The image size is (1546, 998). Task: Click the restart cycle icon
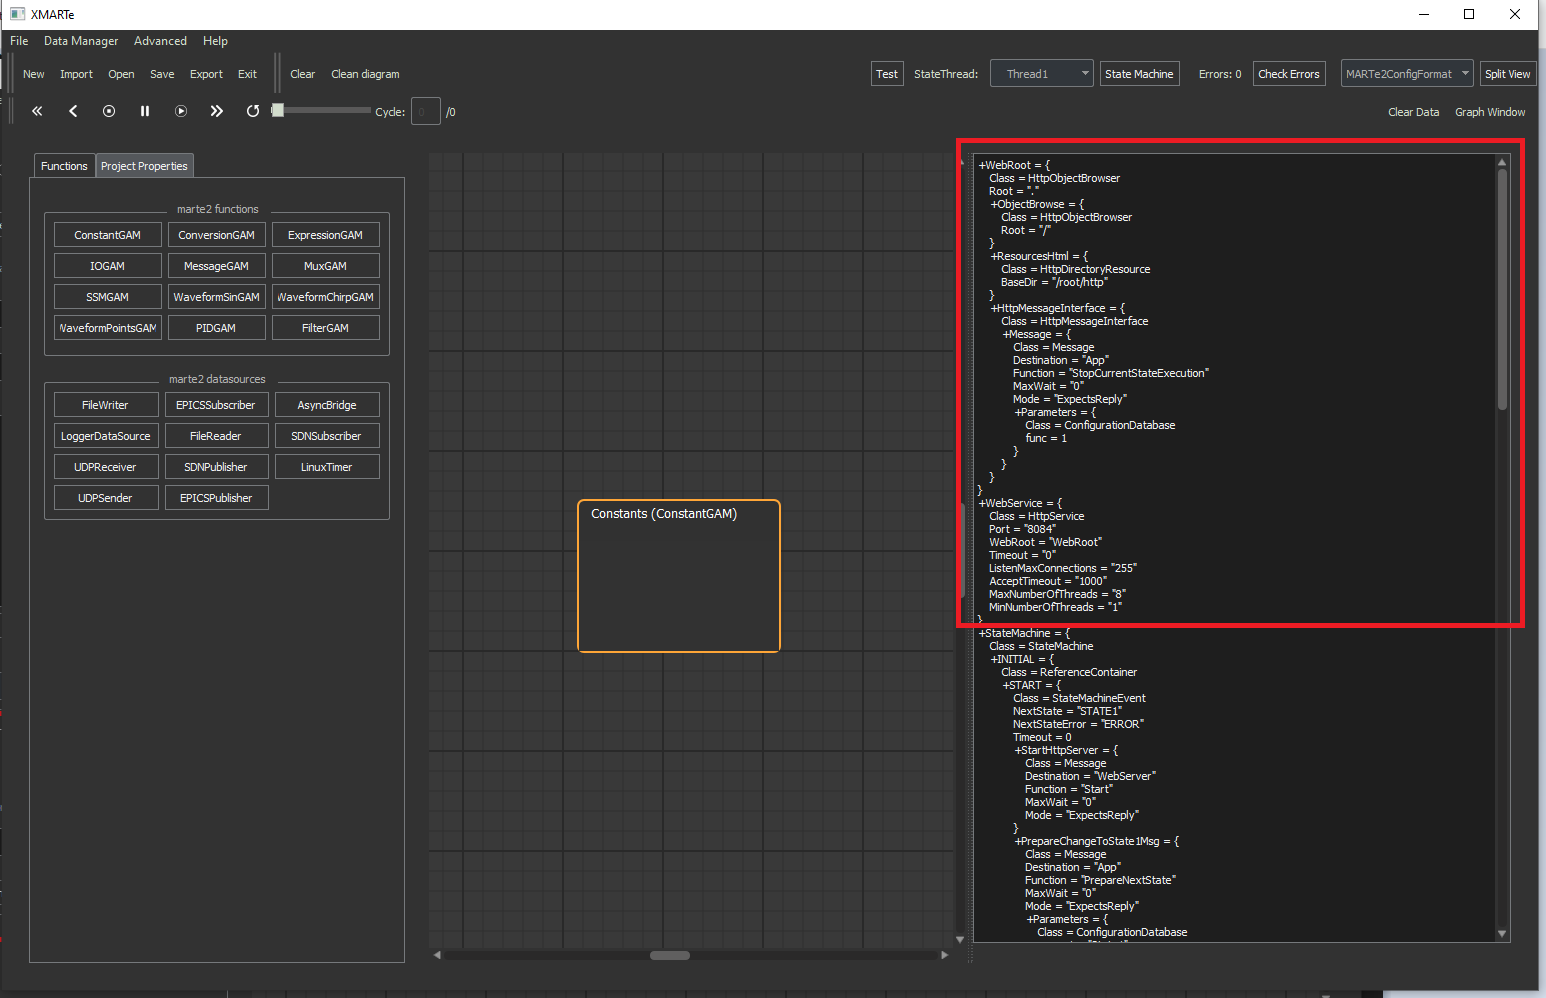(253, 111)
